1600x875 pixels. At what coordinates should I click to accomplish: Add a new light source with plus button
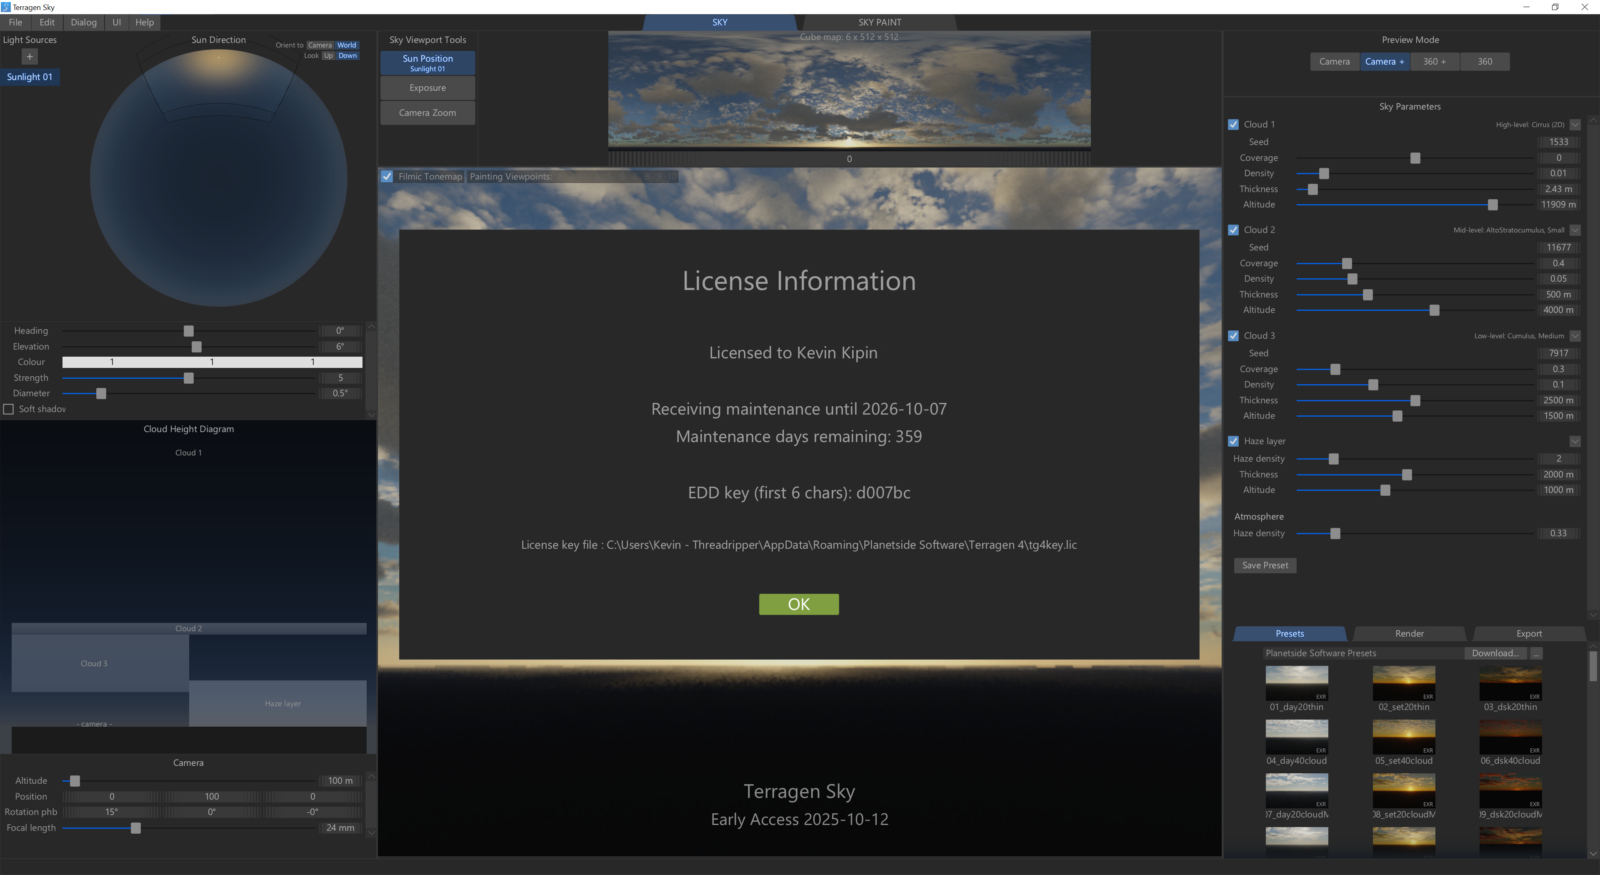pos(29,57)
